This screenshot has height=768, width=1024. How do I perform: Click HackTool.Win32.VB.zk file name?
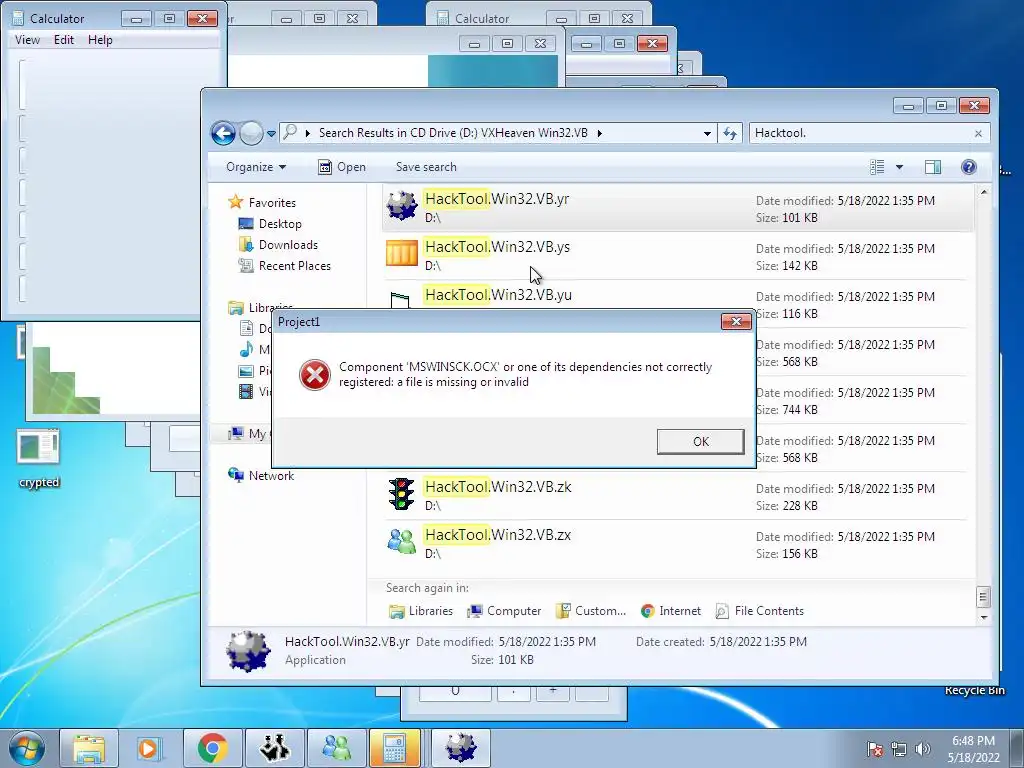point(498,487)
